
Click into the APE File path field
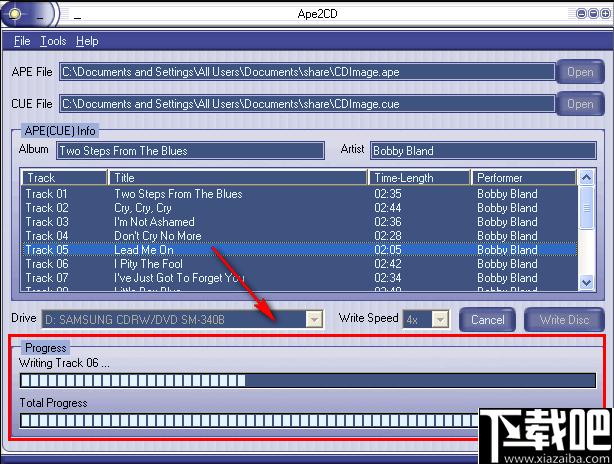(306, 72)
